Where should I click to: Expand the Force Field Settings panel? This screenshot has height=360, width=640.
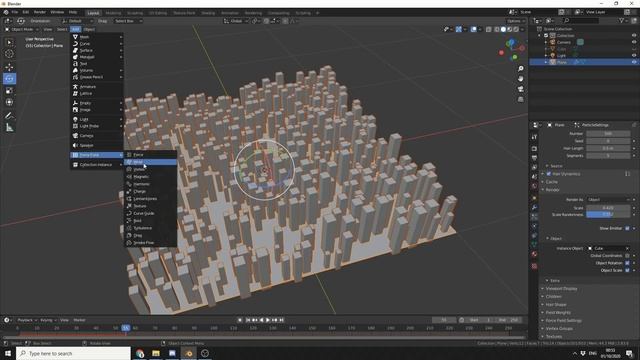(x=564, y=320)
